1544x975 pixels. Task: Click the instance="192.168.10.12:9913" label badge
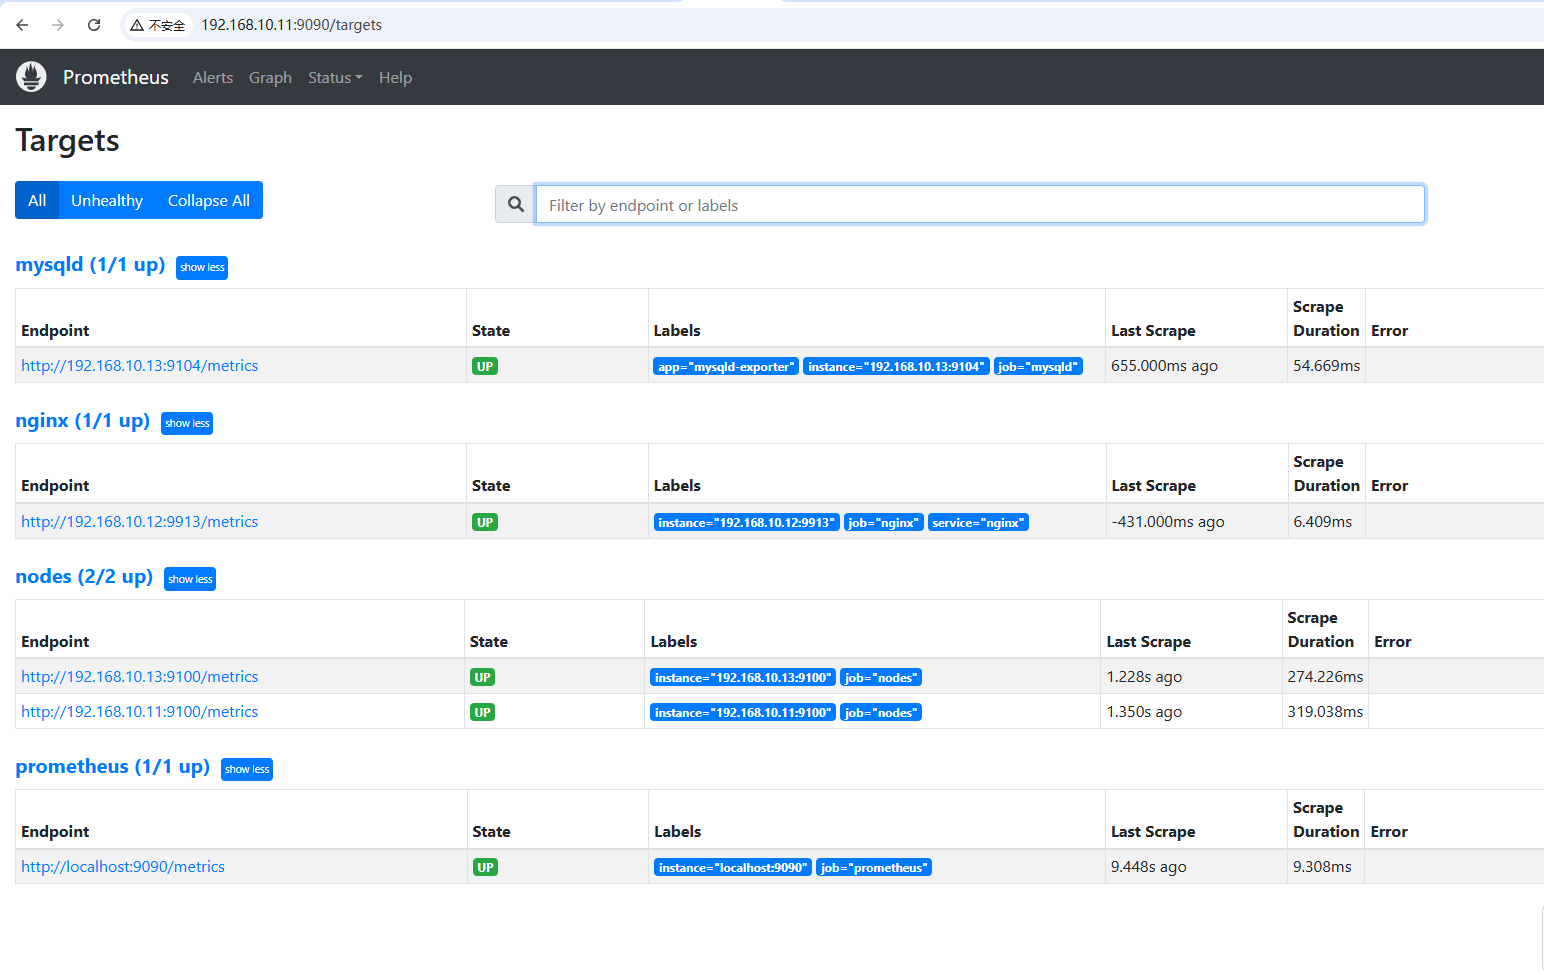747,523
